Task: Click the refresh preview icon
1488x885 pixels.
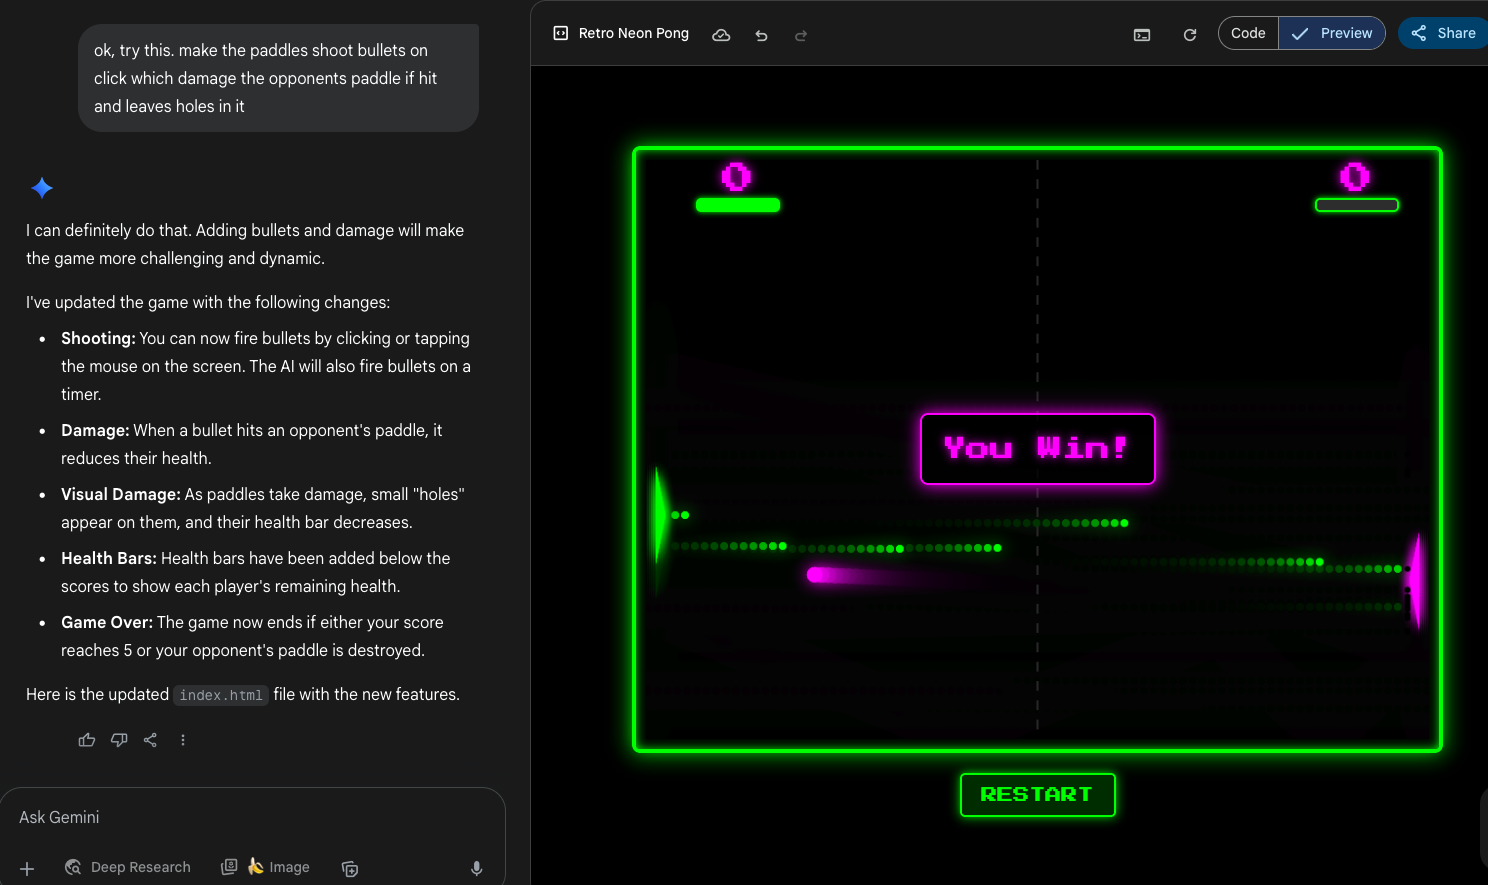Action: point(1190,35)
